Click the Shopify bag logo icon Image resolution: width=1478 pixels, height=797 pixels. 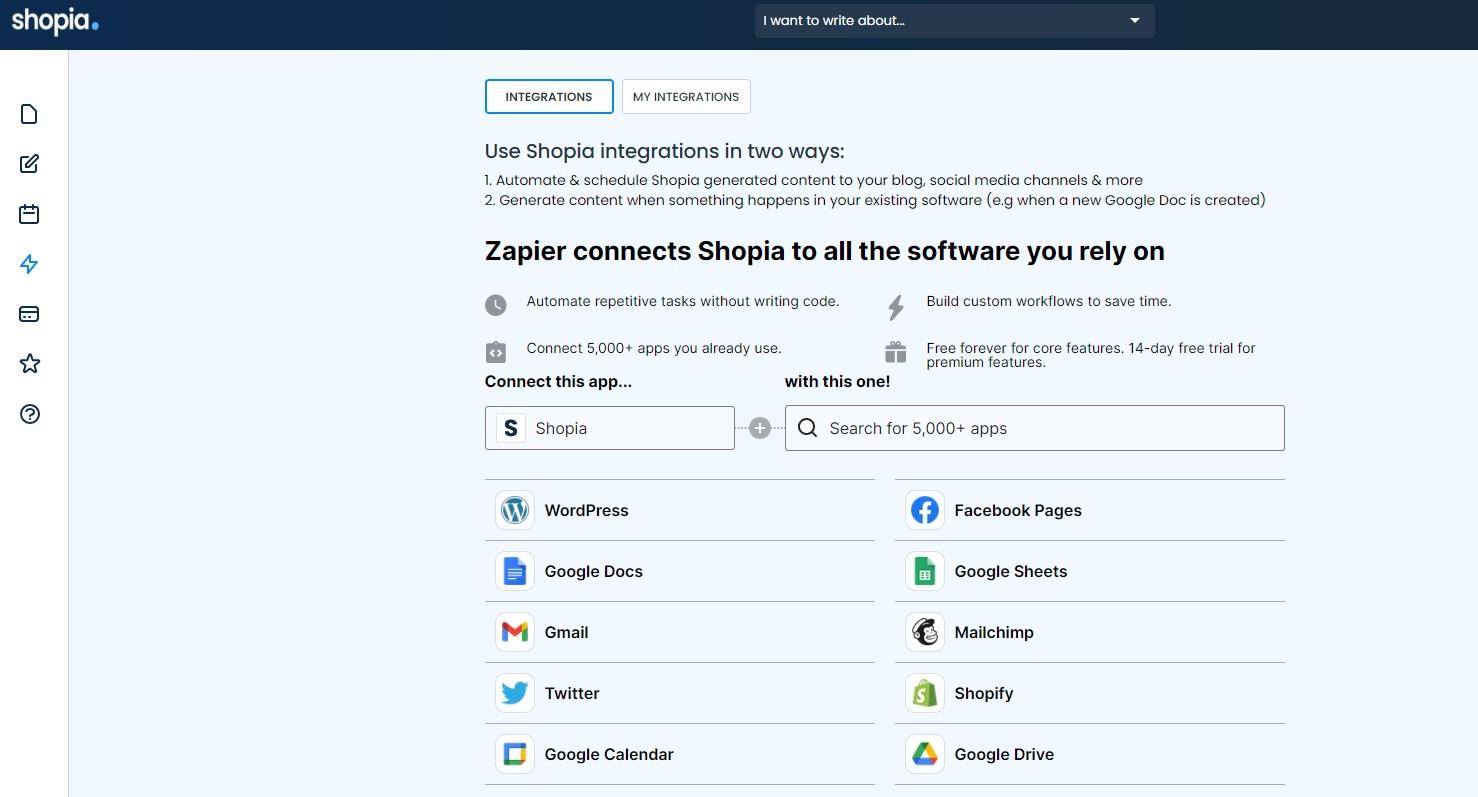point(925,693)
